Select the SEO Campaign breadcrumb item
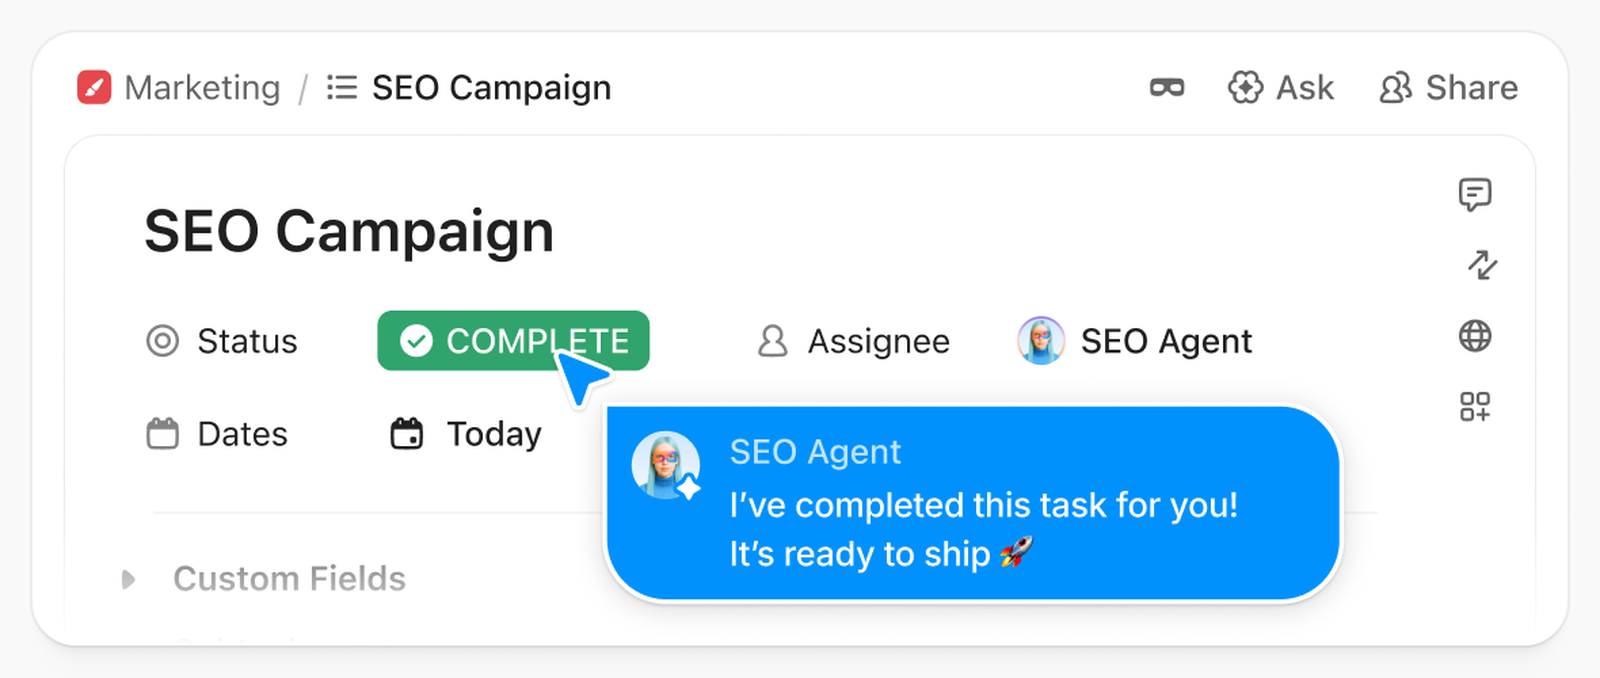The image size is (1600, 678). (x=491, y=88)
